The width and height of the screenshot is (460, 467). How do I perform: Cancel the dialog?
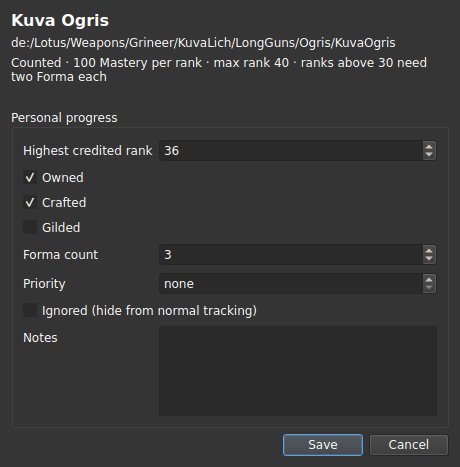coord(409,445)
